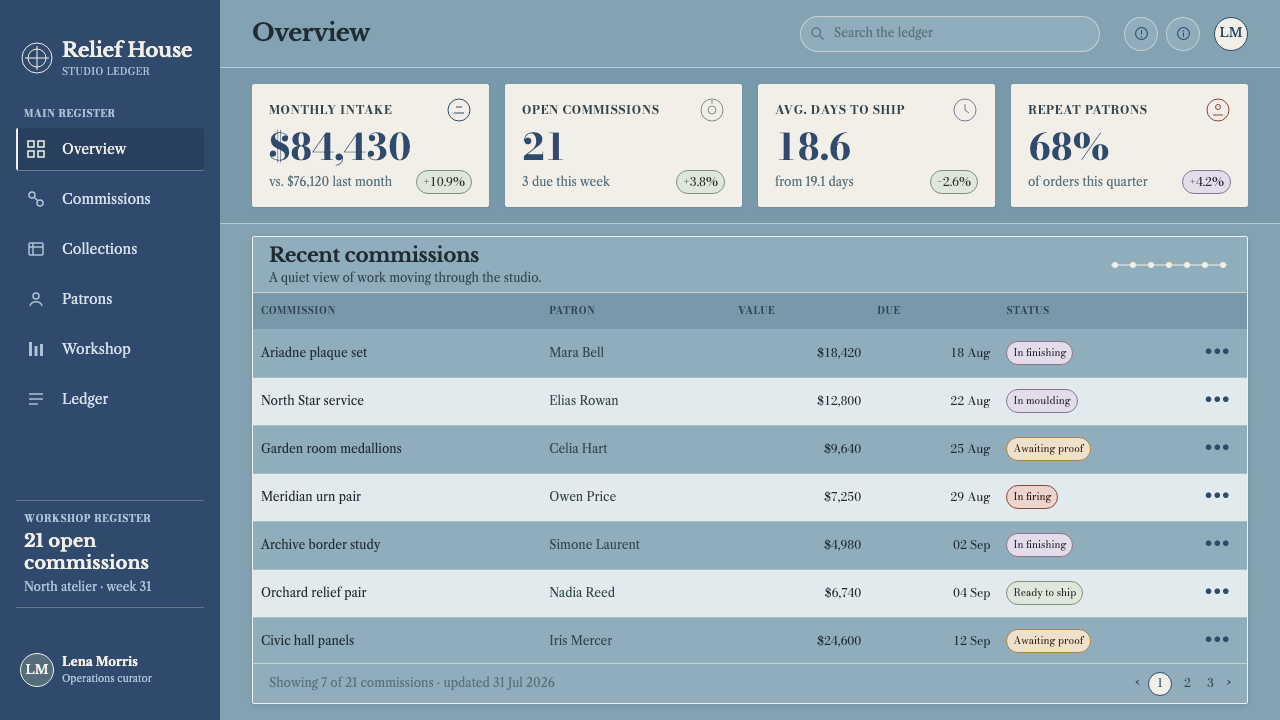Click the In moulding status badge
Viewport: 1280px width, 720px height.
[x=1042, y=401]
